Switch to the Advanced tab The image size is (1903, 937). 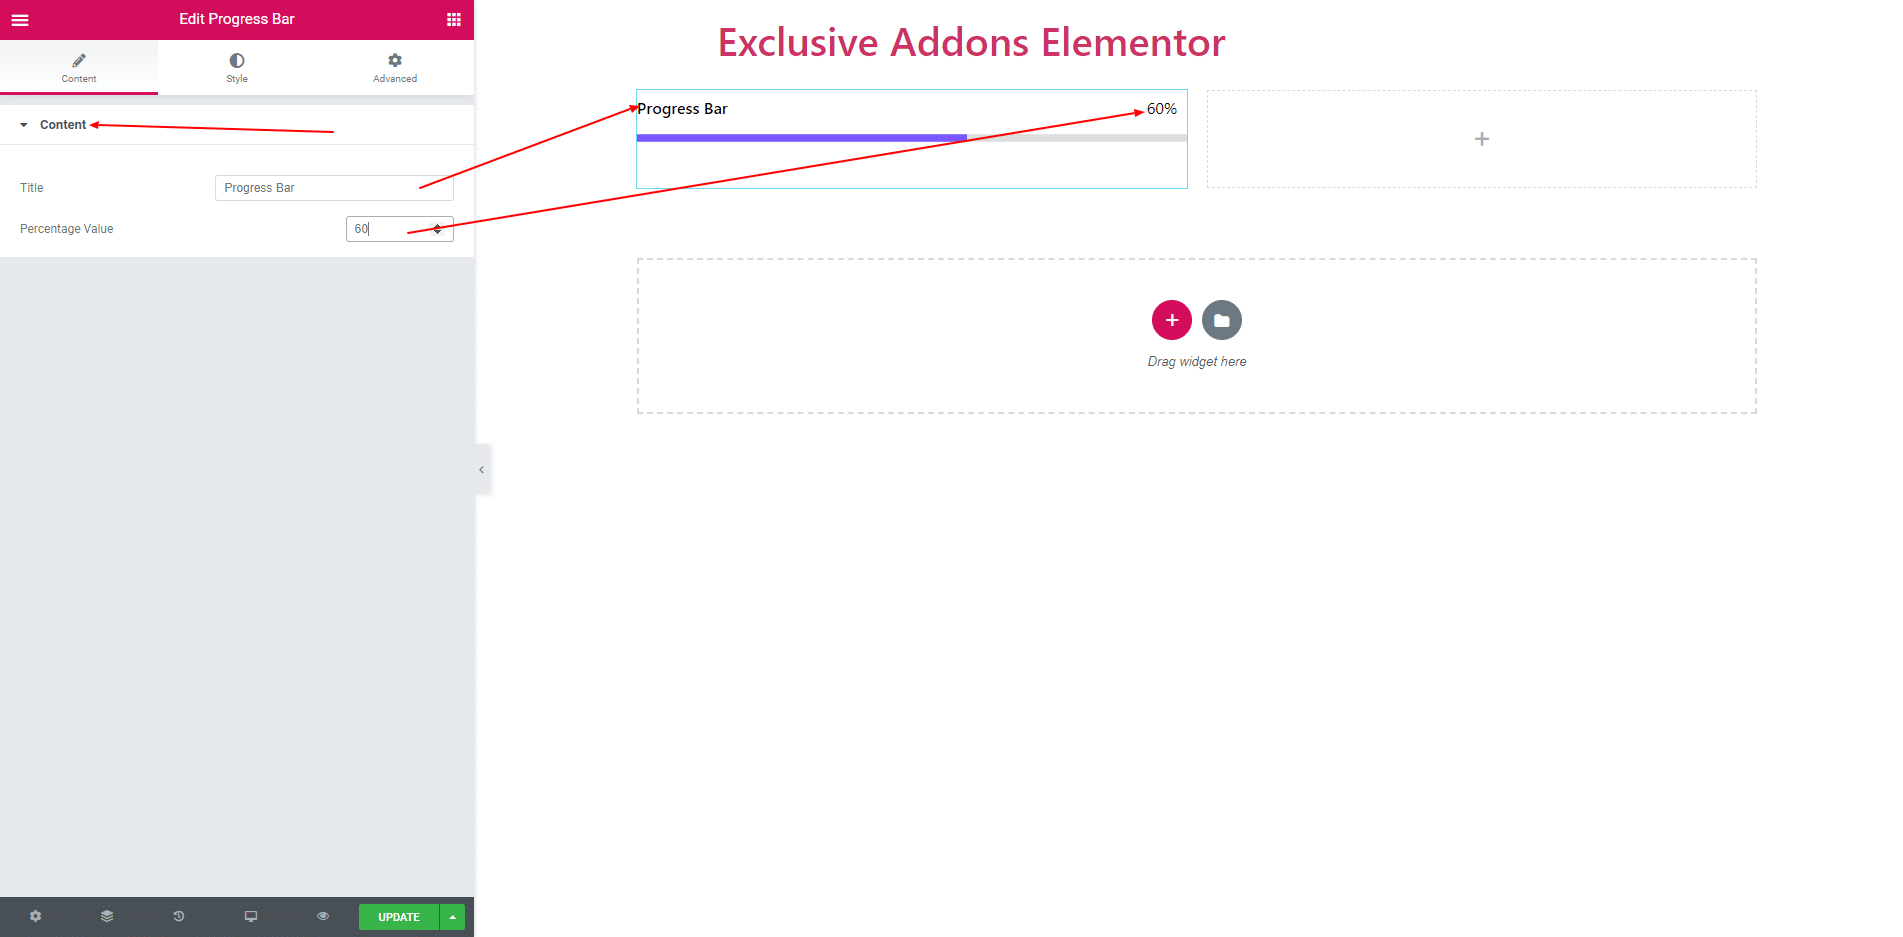click(395, 68)
